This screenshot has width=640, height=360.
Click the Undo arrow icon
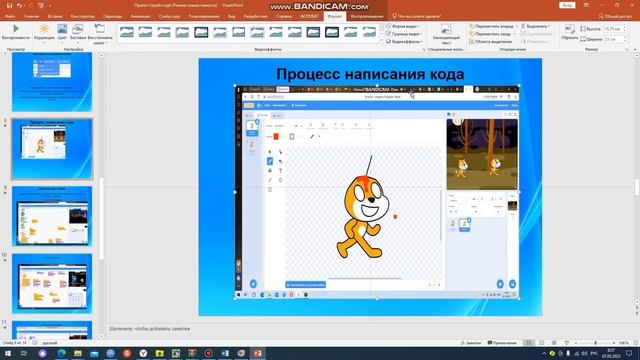(19, 5)
